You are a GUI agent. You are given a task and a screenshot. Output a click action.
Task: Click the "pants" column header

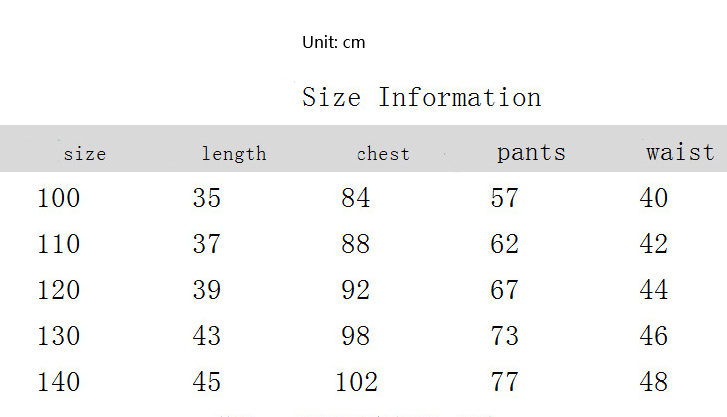531,153
